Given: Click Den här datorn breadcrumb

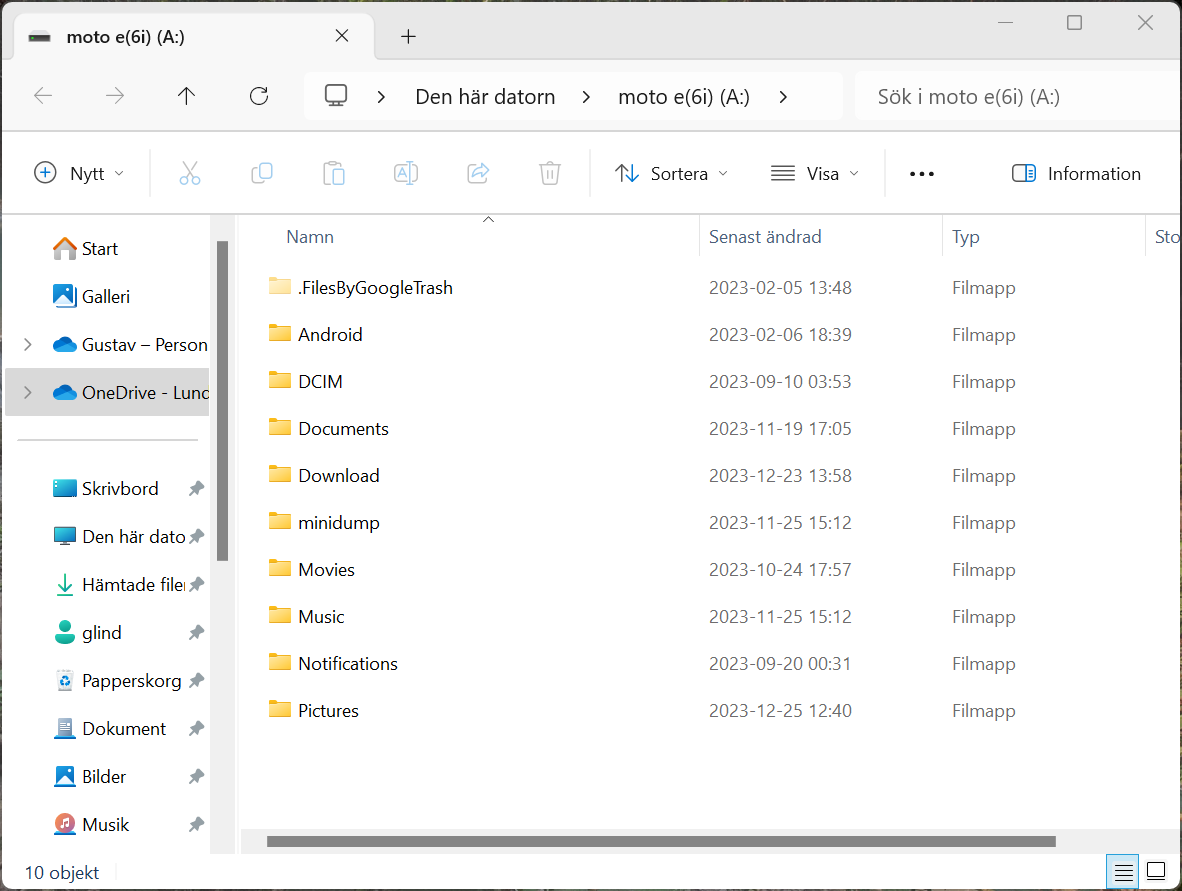Looking at the screenshot, I should [x=485, y=96].
